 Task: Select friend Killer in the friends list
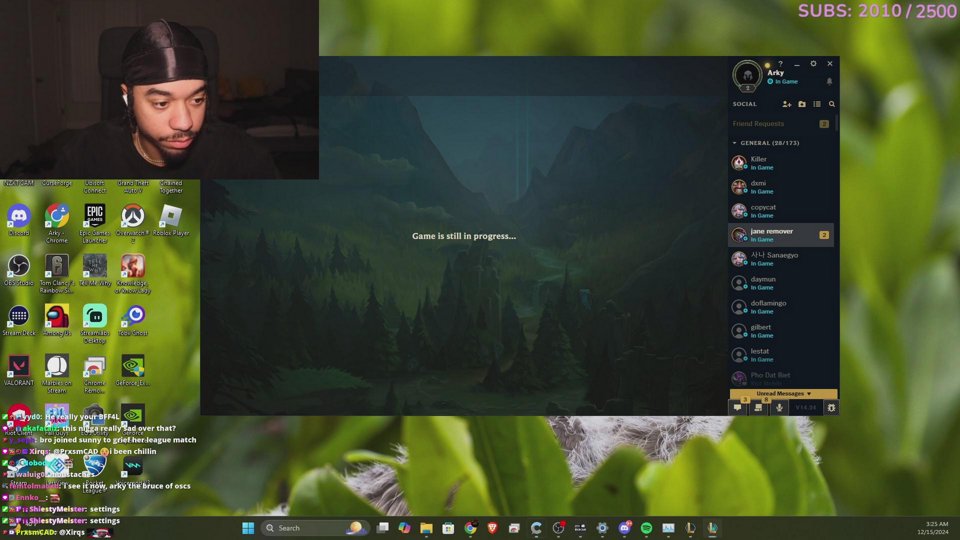pyautogui.click(x=781, y=162)
